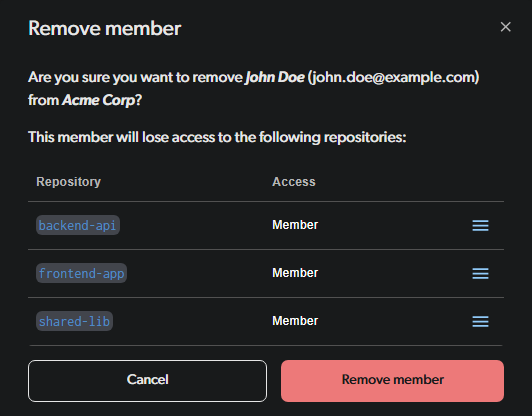Click the Member access value for shared-lib
Viewport: 532px width, 416px height.
[x=295, y=321]
